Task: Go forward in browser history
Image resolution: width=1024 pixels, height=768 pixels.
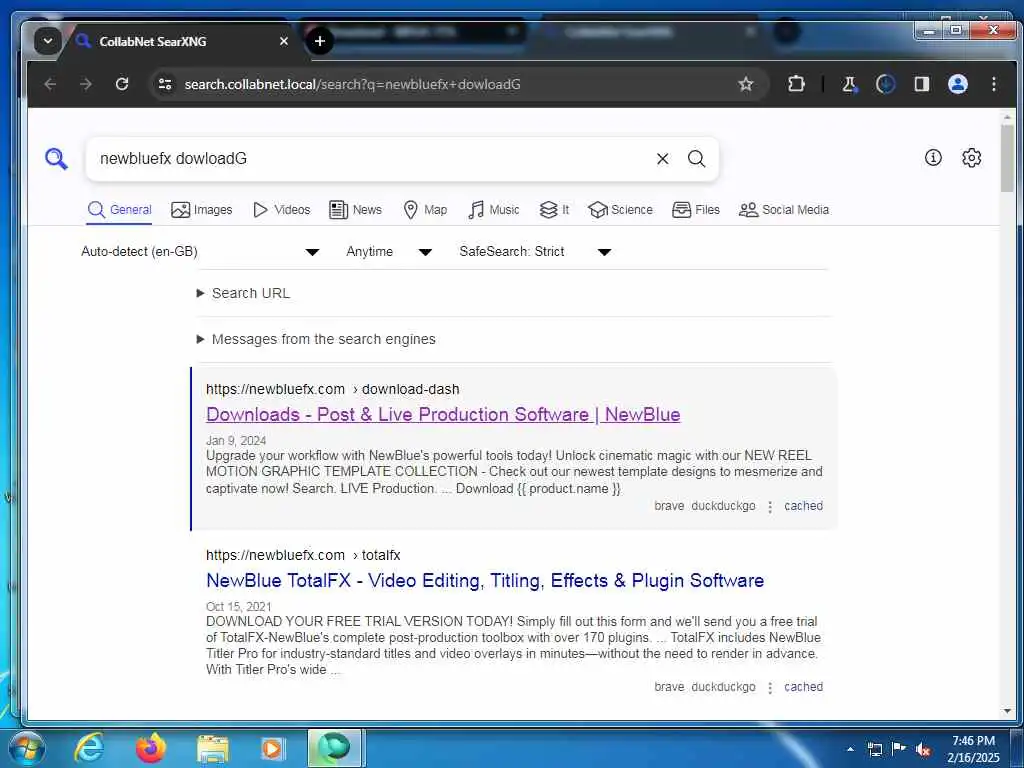Action: (86, 84)
